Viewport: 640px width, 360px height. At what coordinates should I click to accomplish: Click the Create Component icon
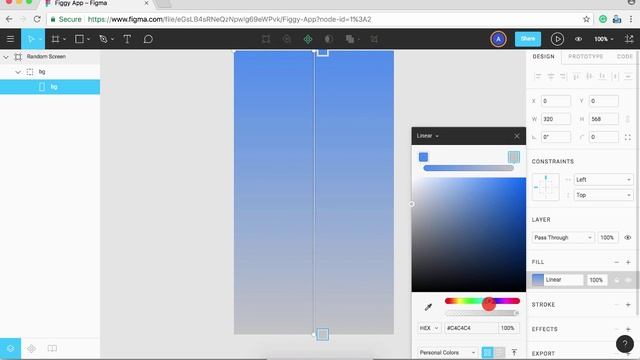(308, 39)
